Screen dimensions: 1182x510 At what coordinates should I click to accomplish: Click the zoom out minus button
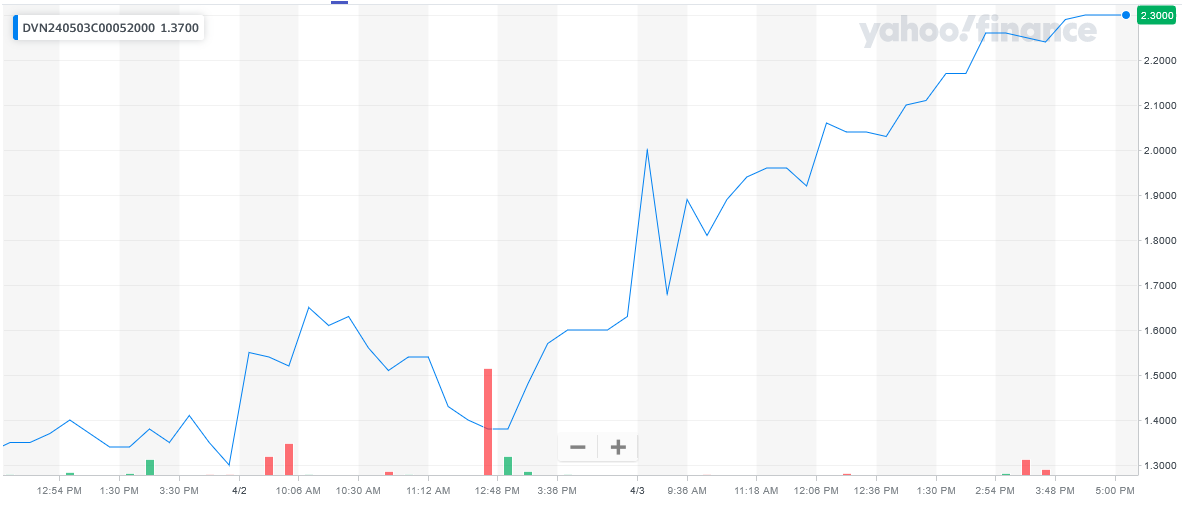pos(578,447)
